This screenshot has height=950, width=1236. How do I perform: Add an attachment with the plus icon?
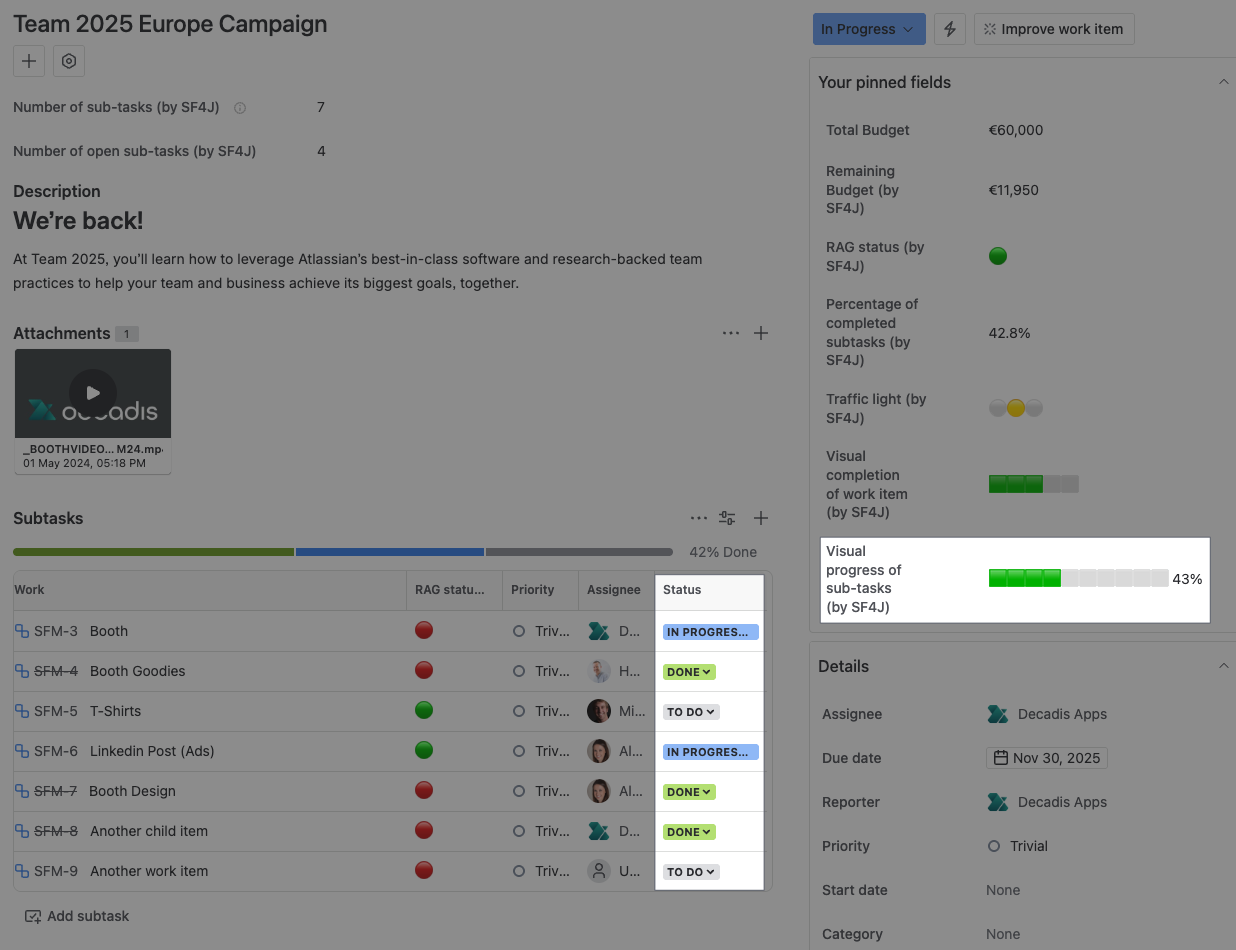click(761, 333)
